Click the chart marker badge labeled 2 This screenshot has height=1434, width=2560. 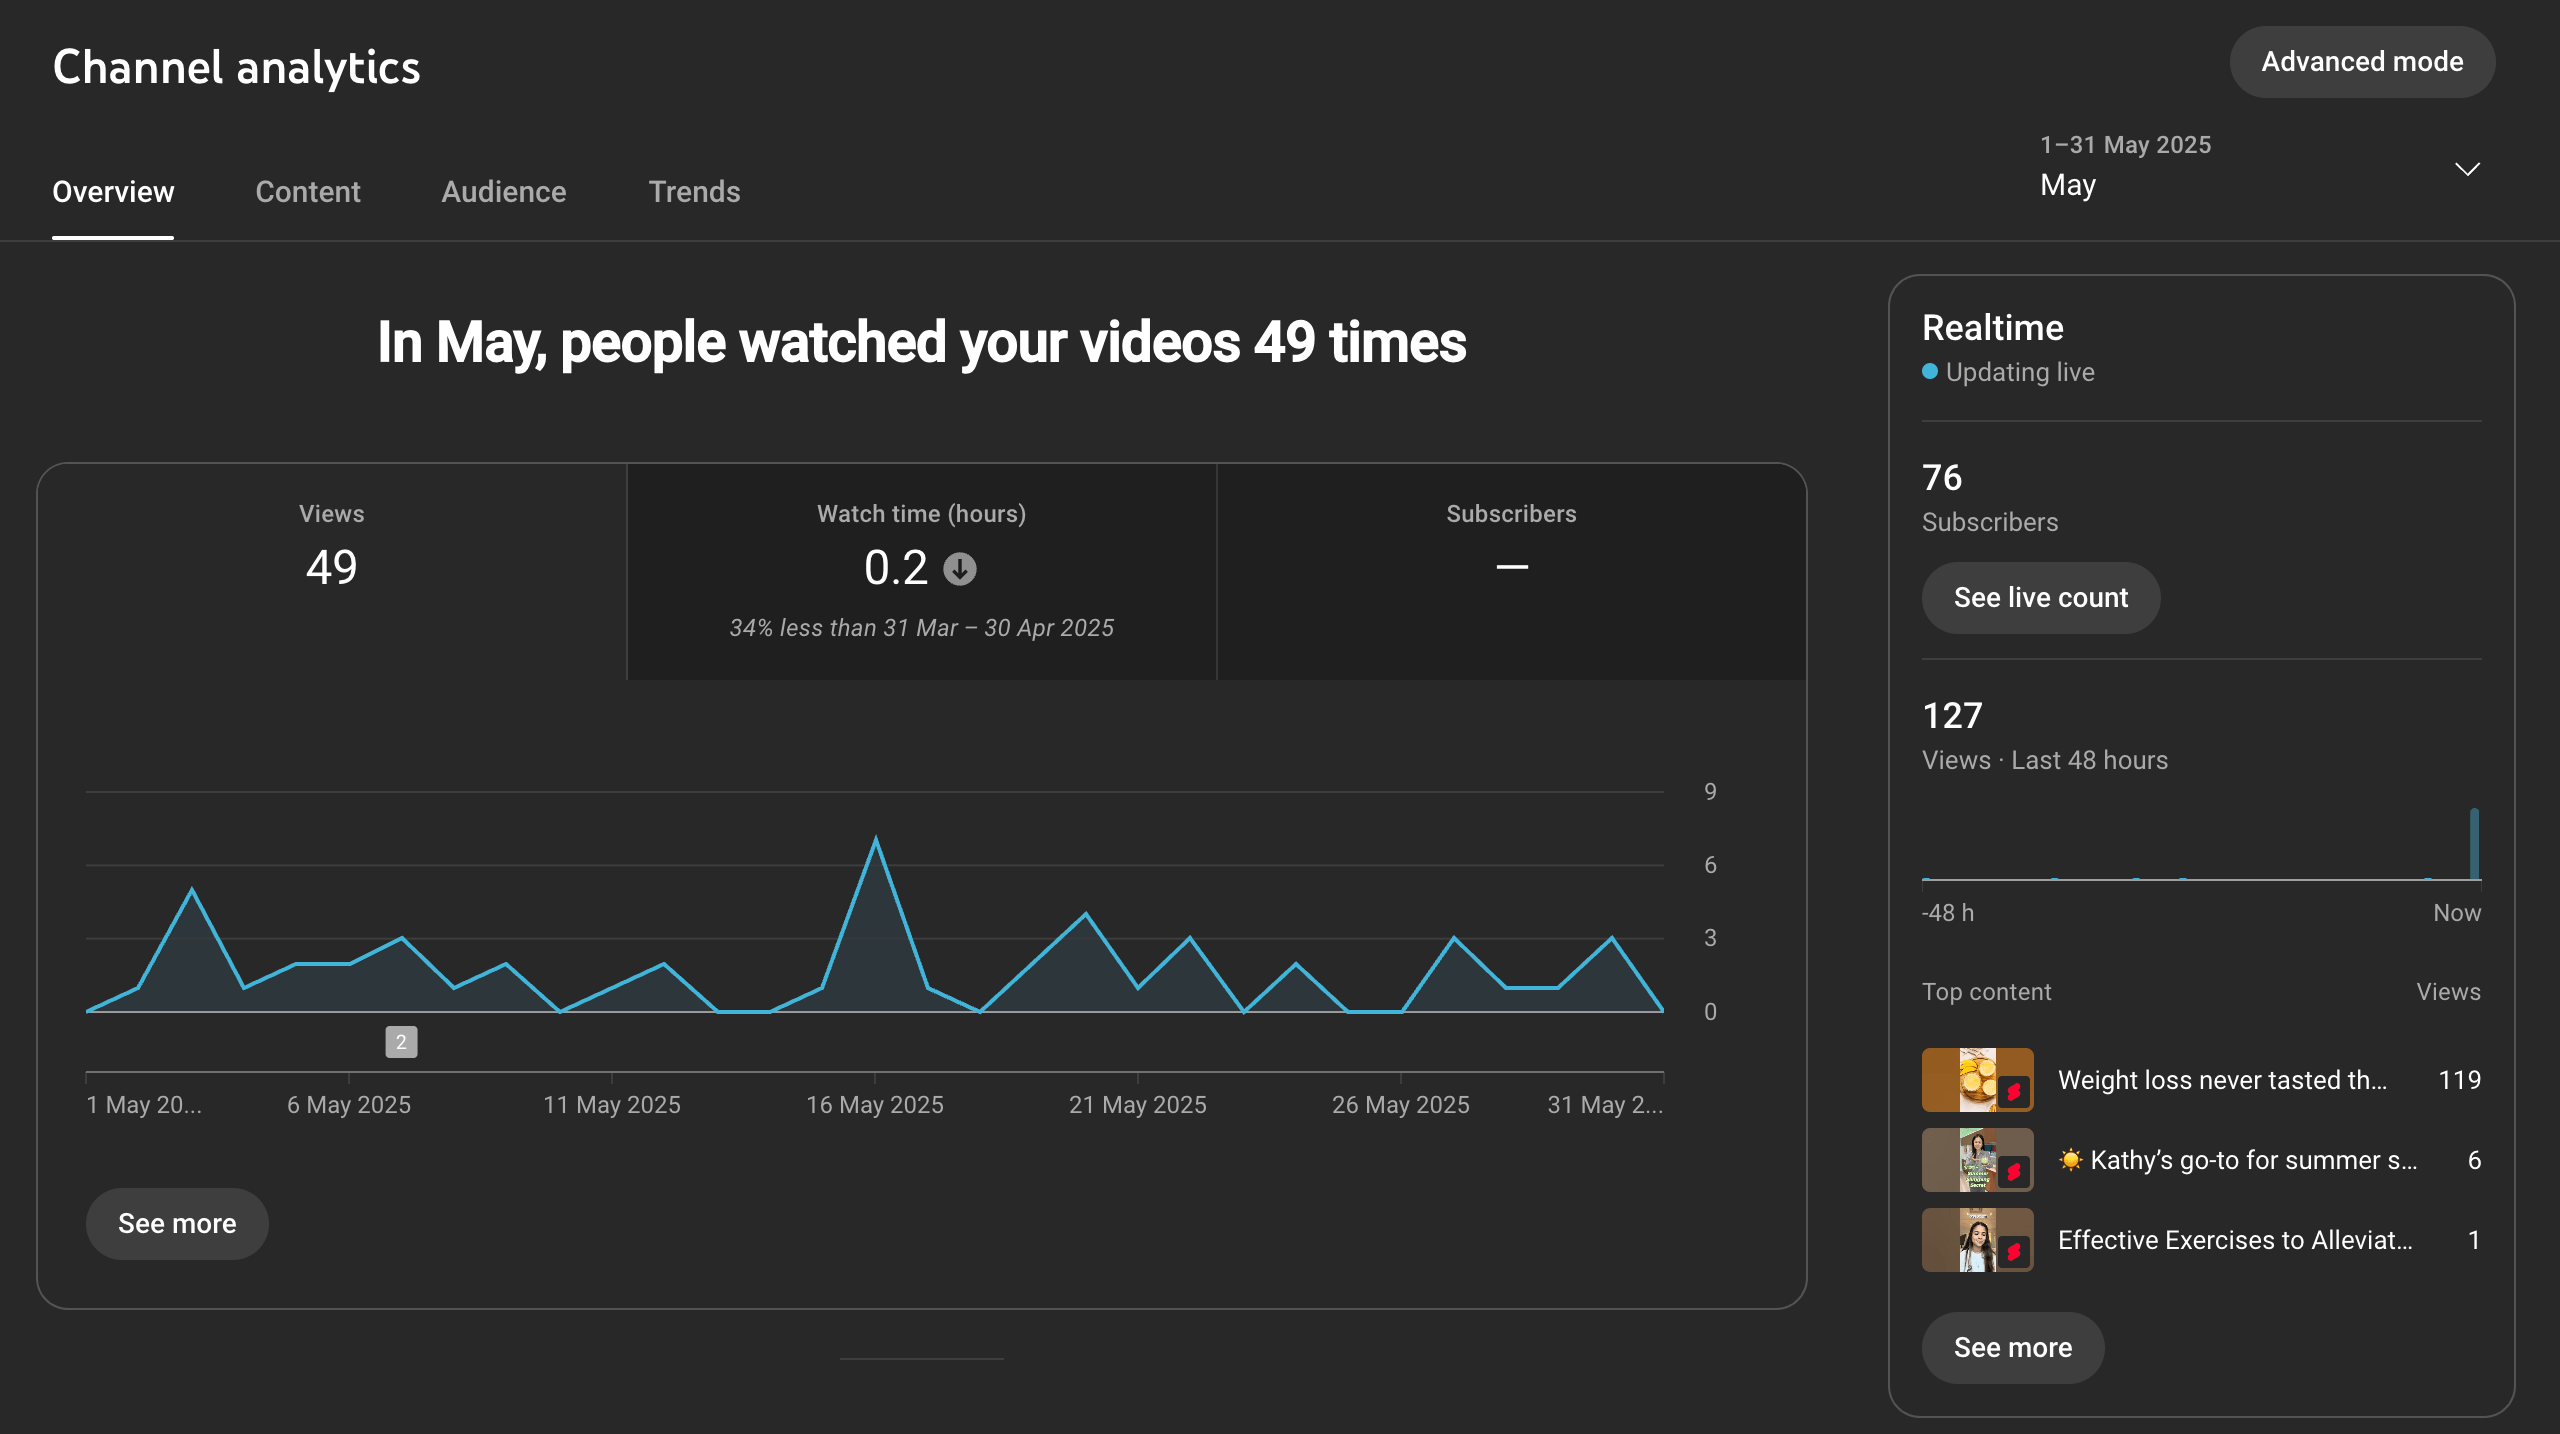(401, 1042)
